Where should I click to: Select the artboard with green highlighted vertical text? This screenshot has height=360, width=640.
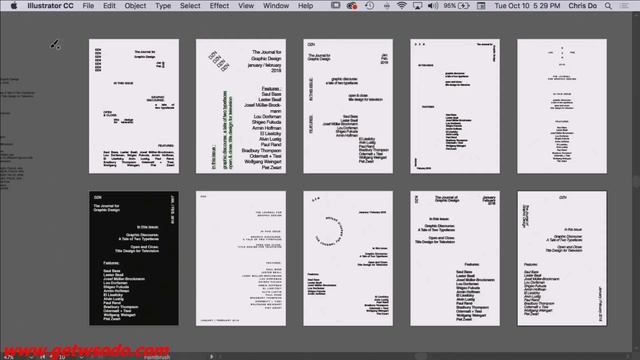pyautogui.click(x=241, y=106)
